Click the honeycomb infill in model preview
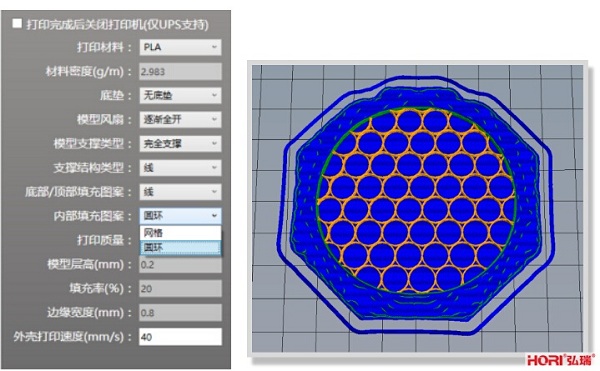This screenshot has height=371, width=600. pyautogui.click(x=416, y=200)
